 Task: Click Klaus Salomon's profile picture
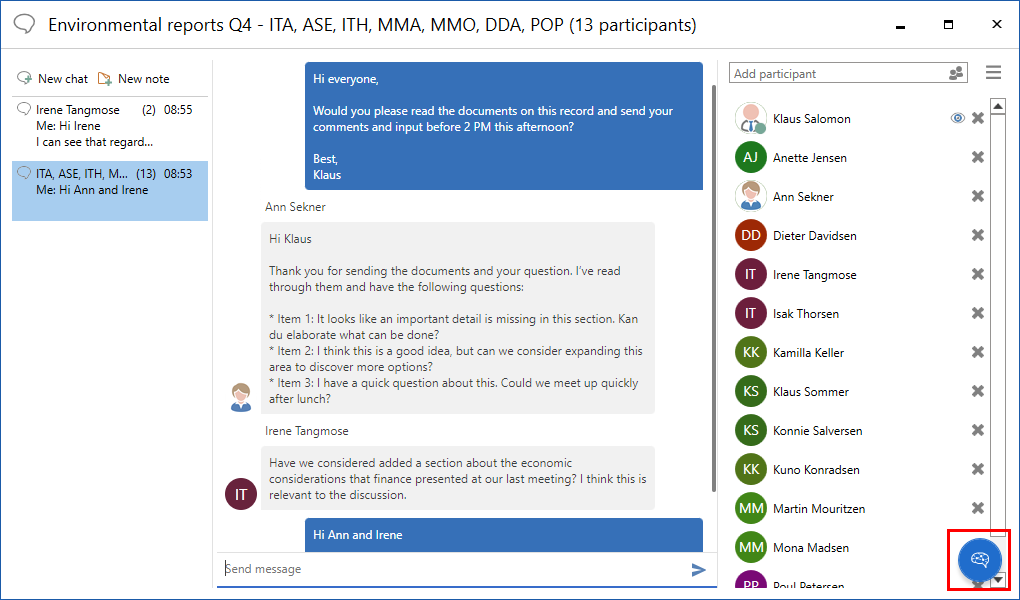pos(751,118)
